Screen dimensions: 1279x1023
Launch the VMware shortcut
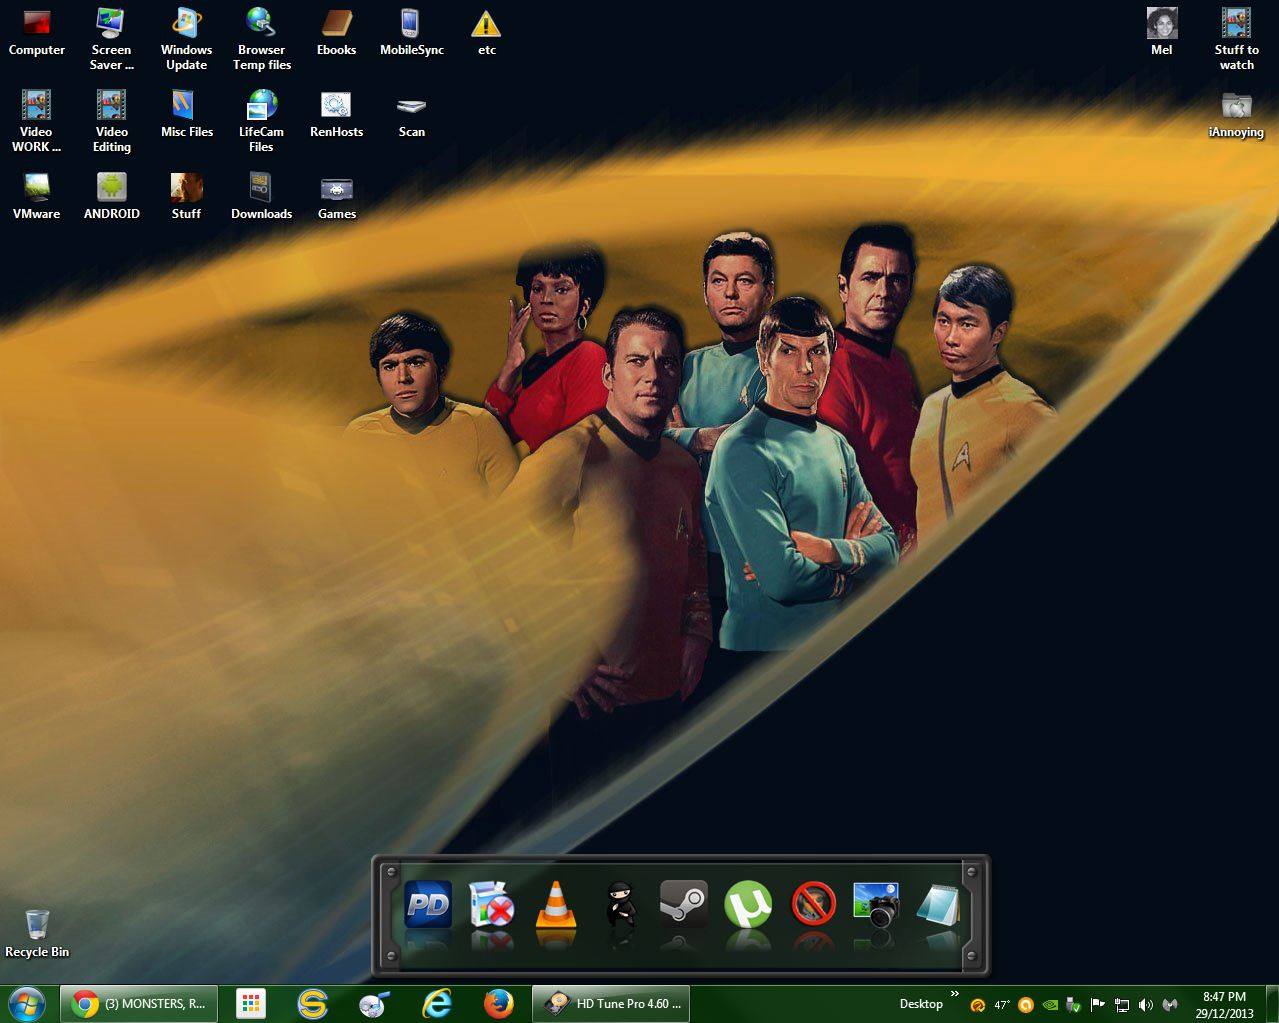click(37, 196)
